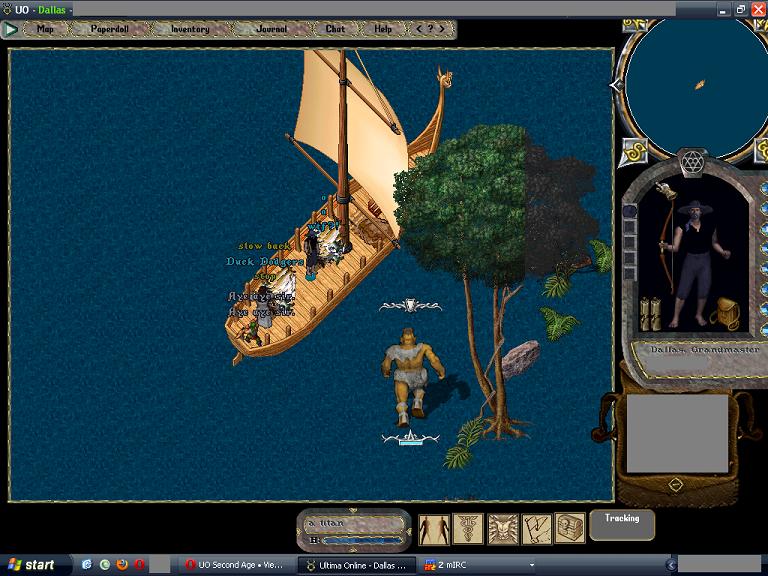Click the demon face macro icon
The image size is (768, 576).
[503, 529]
